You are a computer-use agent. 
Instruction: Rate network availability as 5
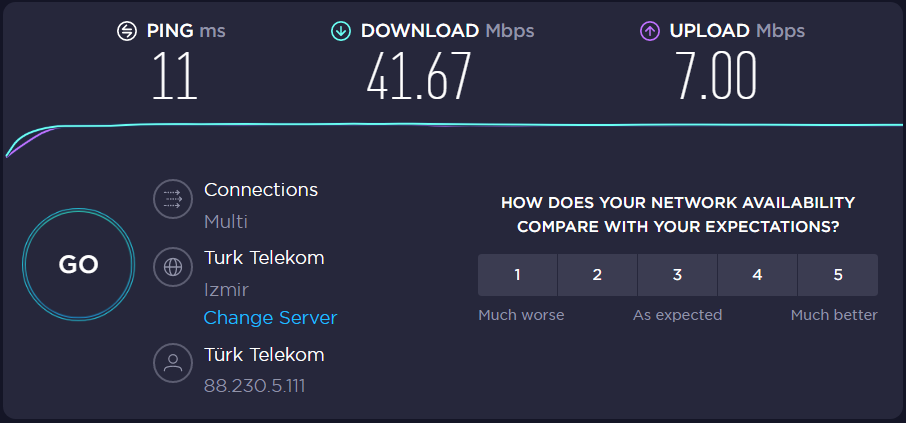(838, 275)
